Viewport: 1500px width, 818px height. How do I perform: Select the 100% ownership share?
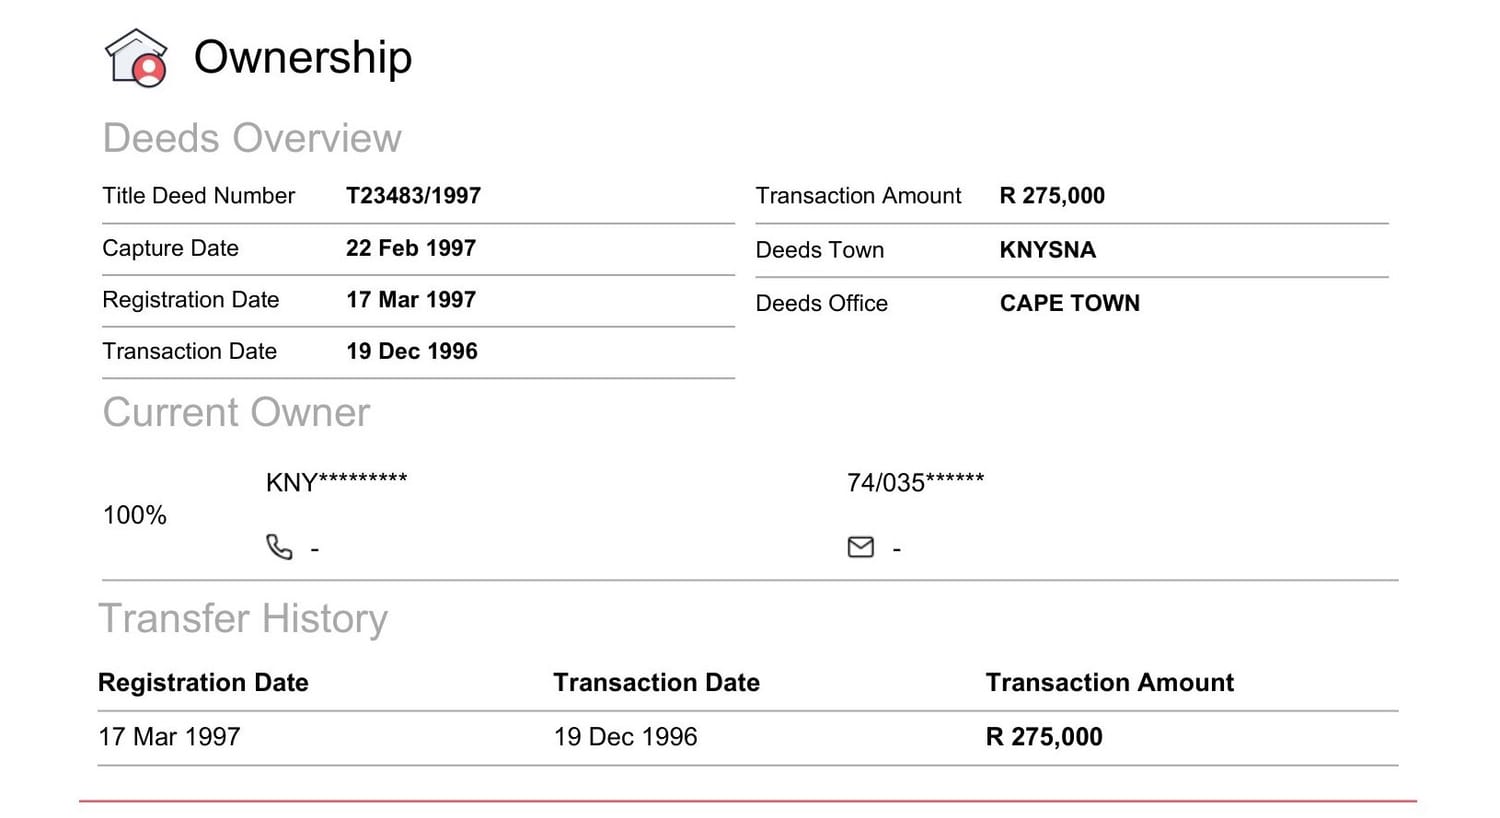pos(135,515)
